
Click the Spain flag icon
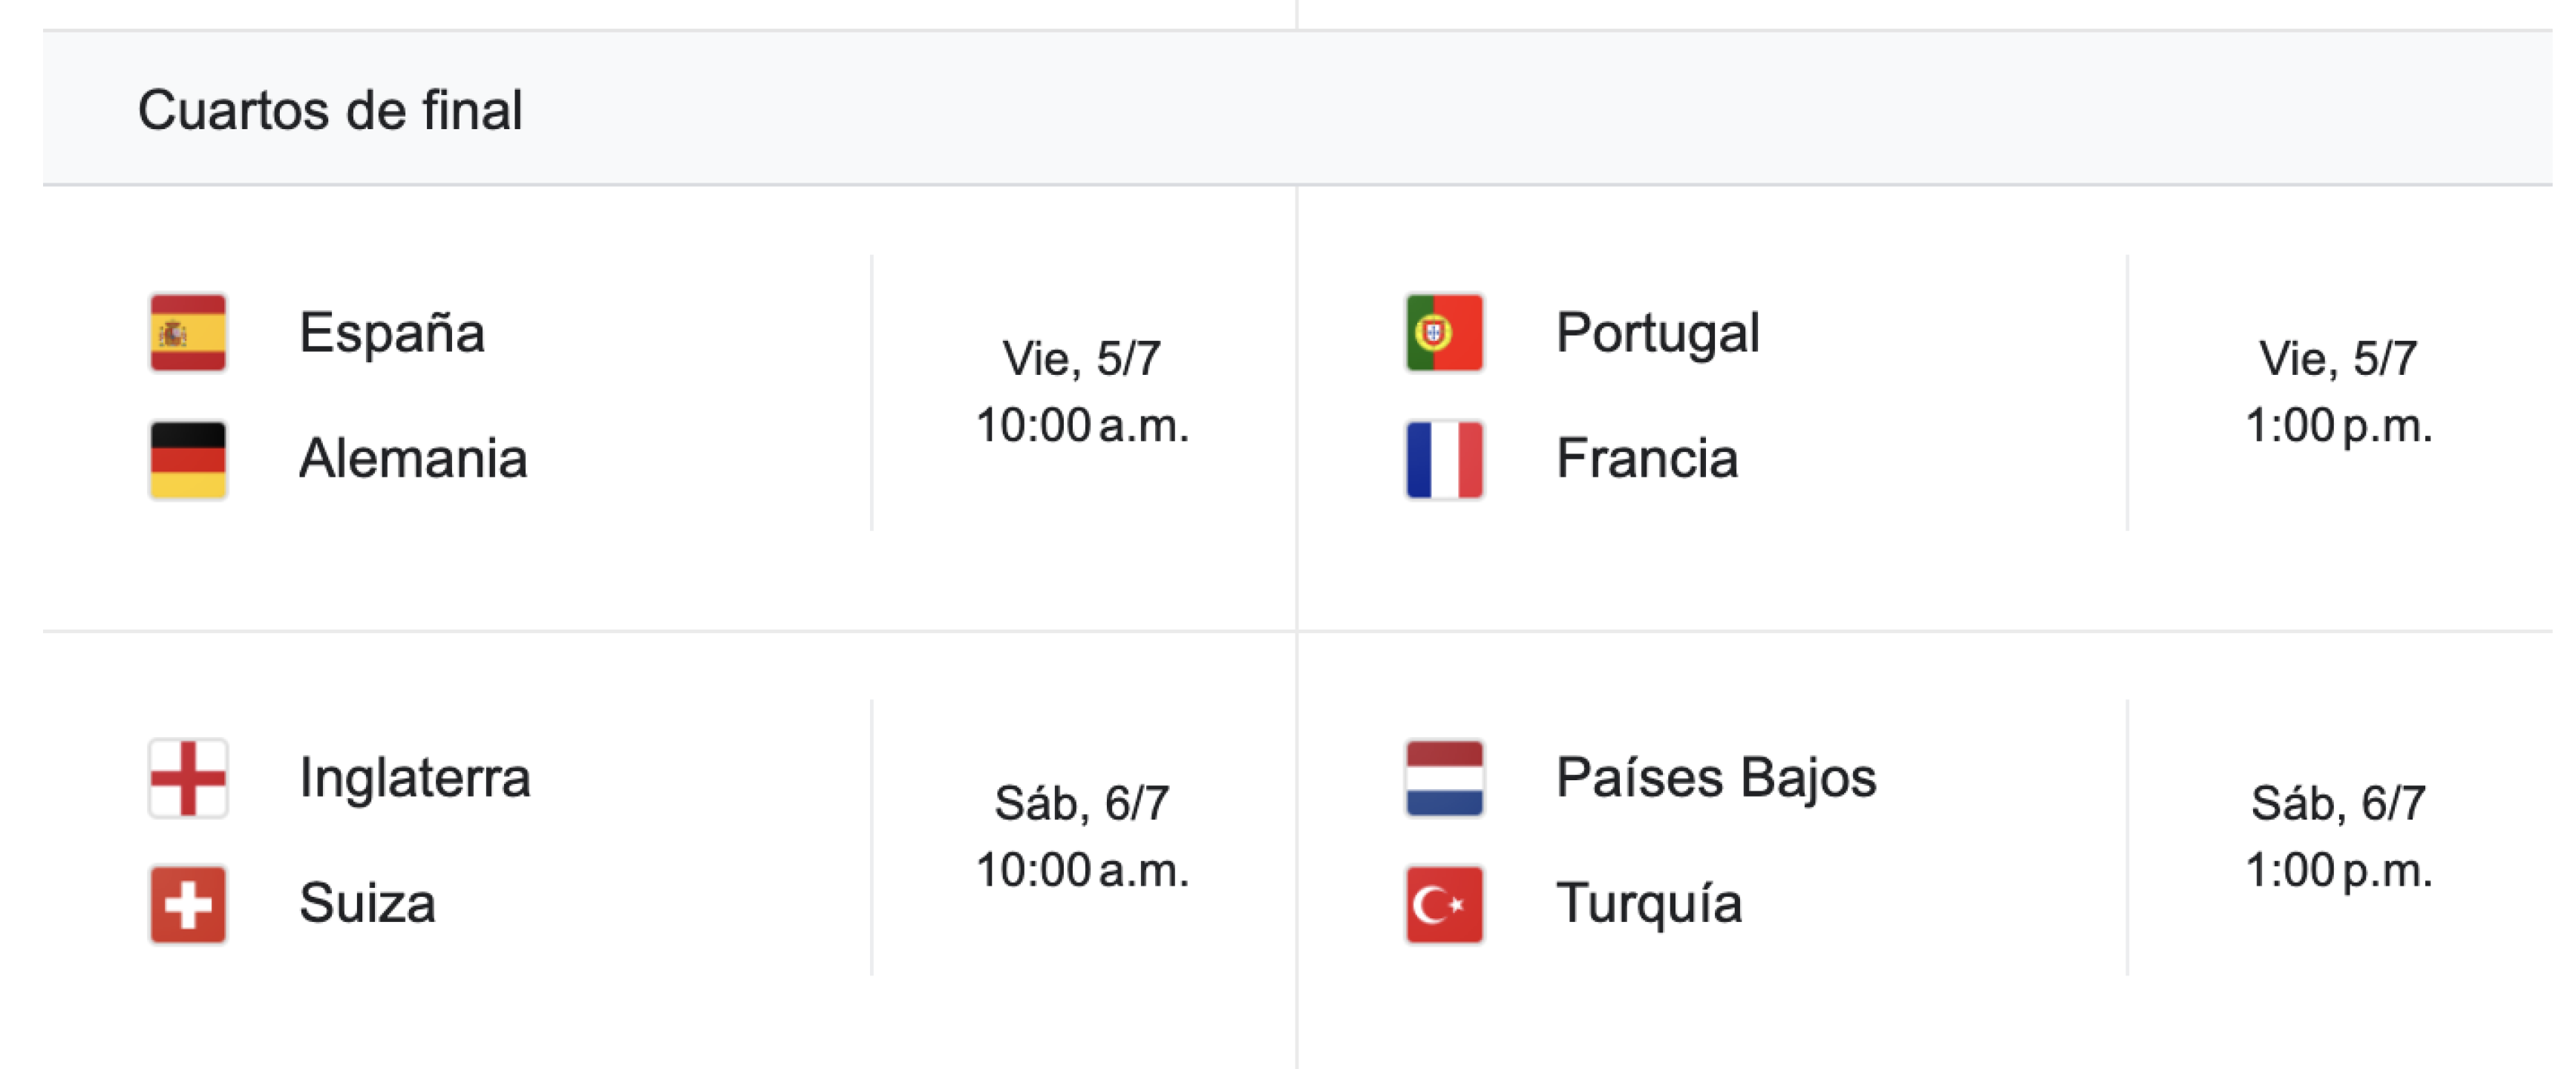click(188, 333)
